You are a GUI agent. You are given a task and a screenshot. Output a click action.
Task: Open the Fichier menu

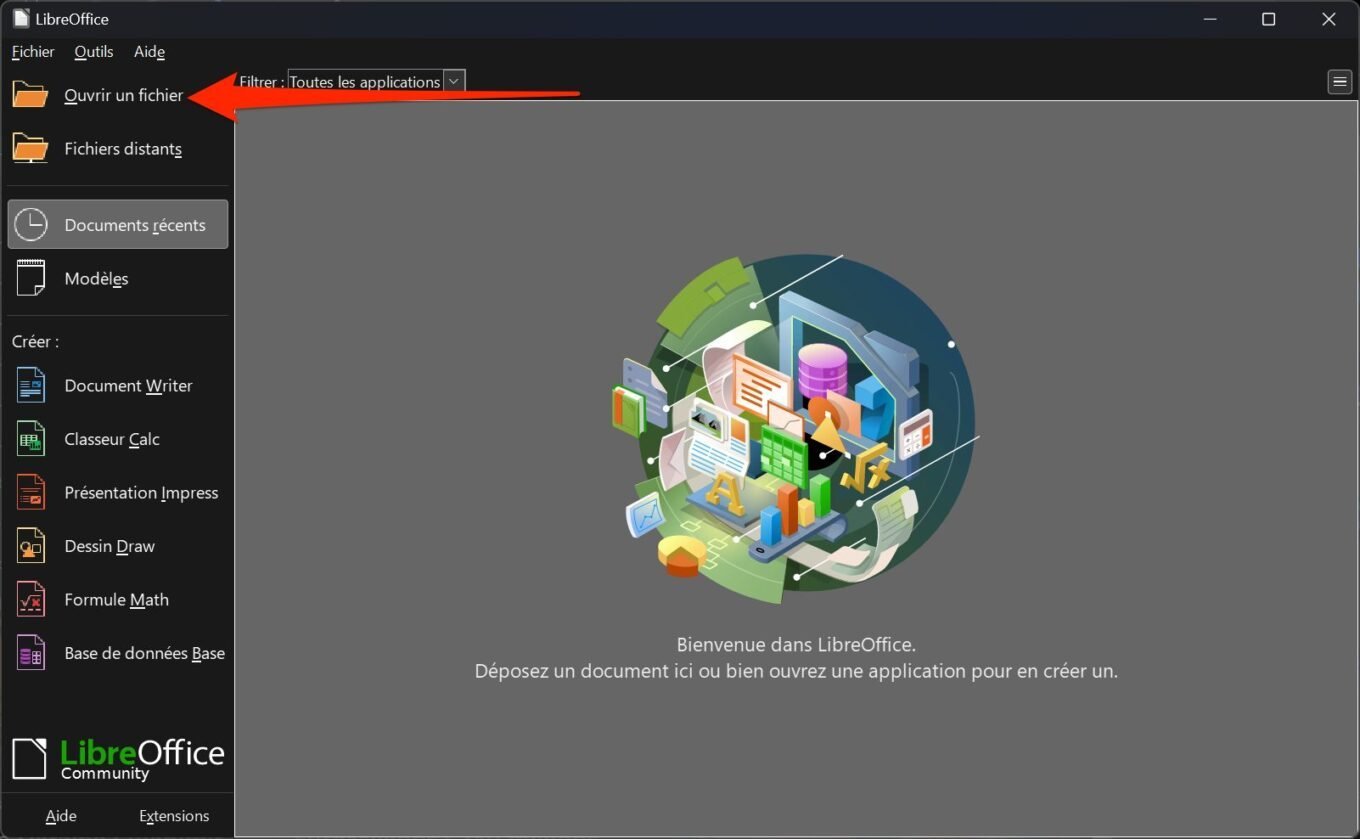pyautogui.click(x=33, y=52)
